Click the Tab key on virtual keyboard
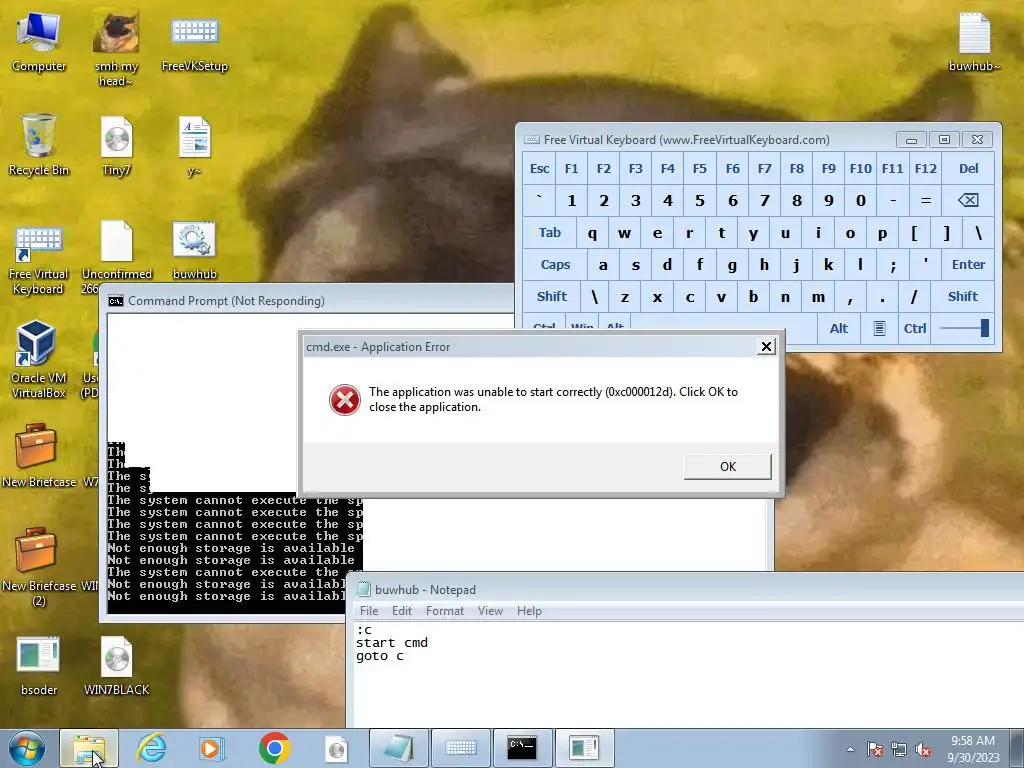1024x768 pixels. click(x=550, y=232)
